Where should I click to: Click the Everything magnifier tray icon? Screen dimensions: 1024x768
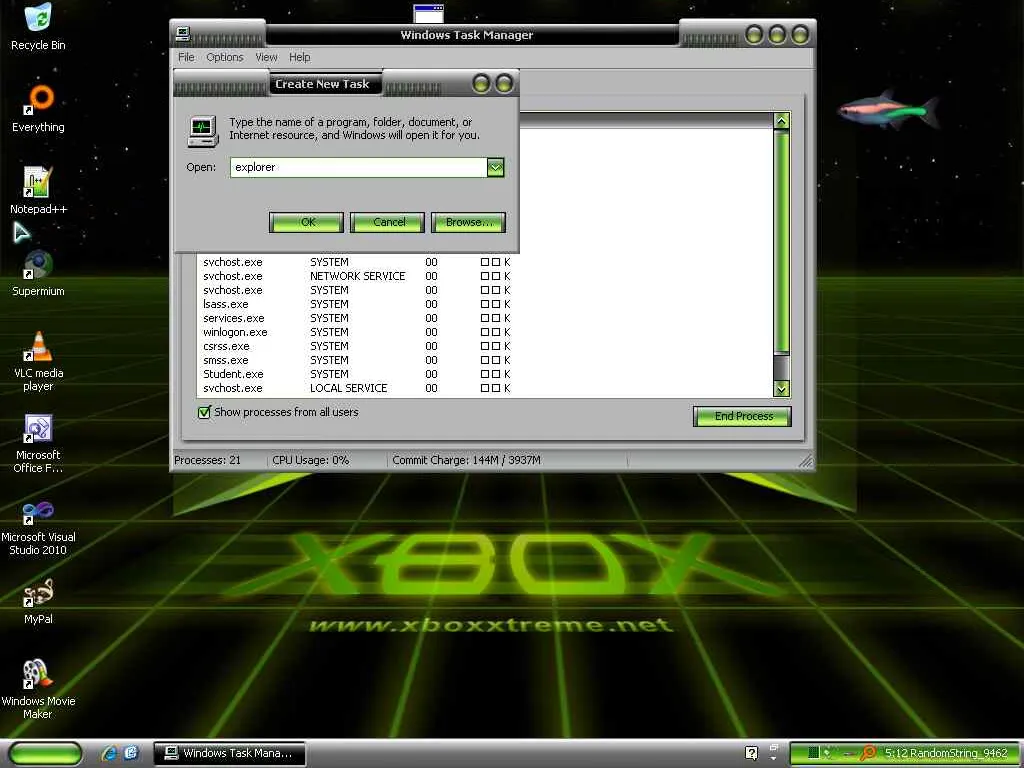coord(867,753)
